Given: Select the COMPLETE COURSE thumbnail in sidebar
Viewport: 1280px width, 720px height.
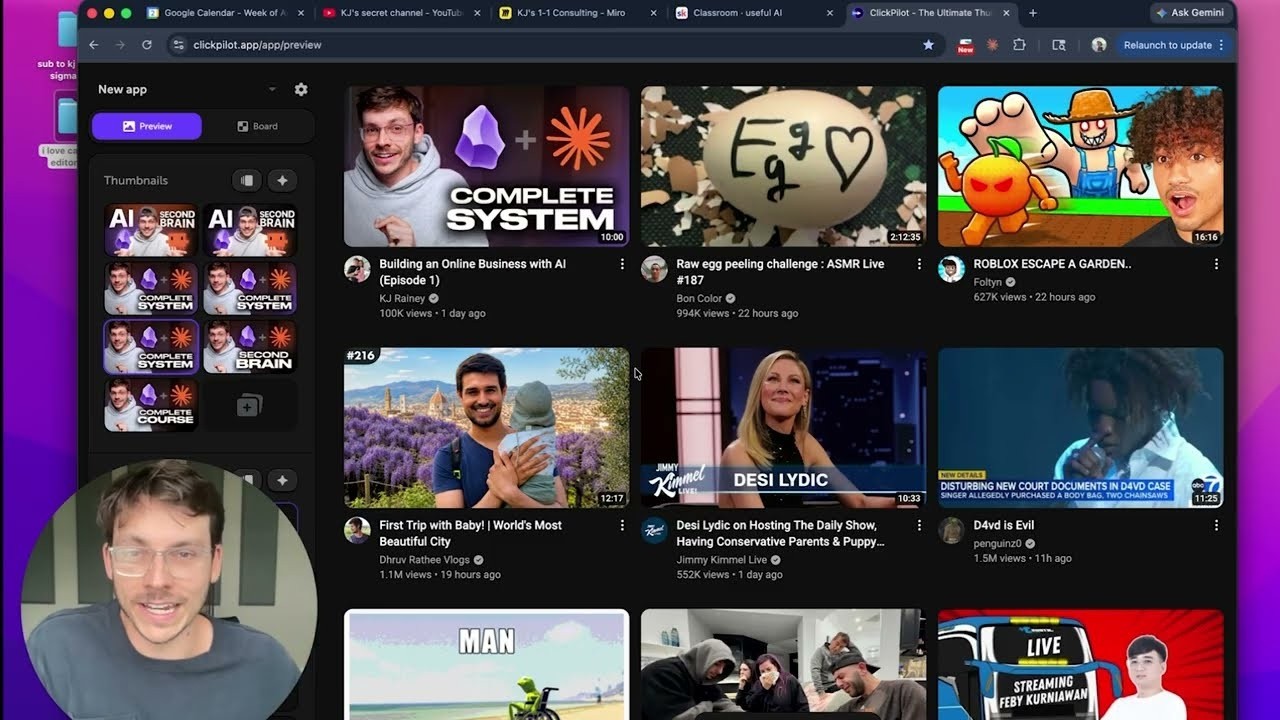Looking at the screenshot, I should click(151, 404).
